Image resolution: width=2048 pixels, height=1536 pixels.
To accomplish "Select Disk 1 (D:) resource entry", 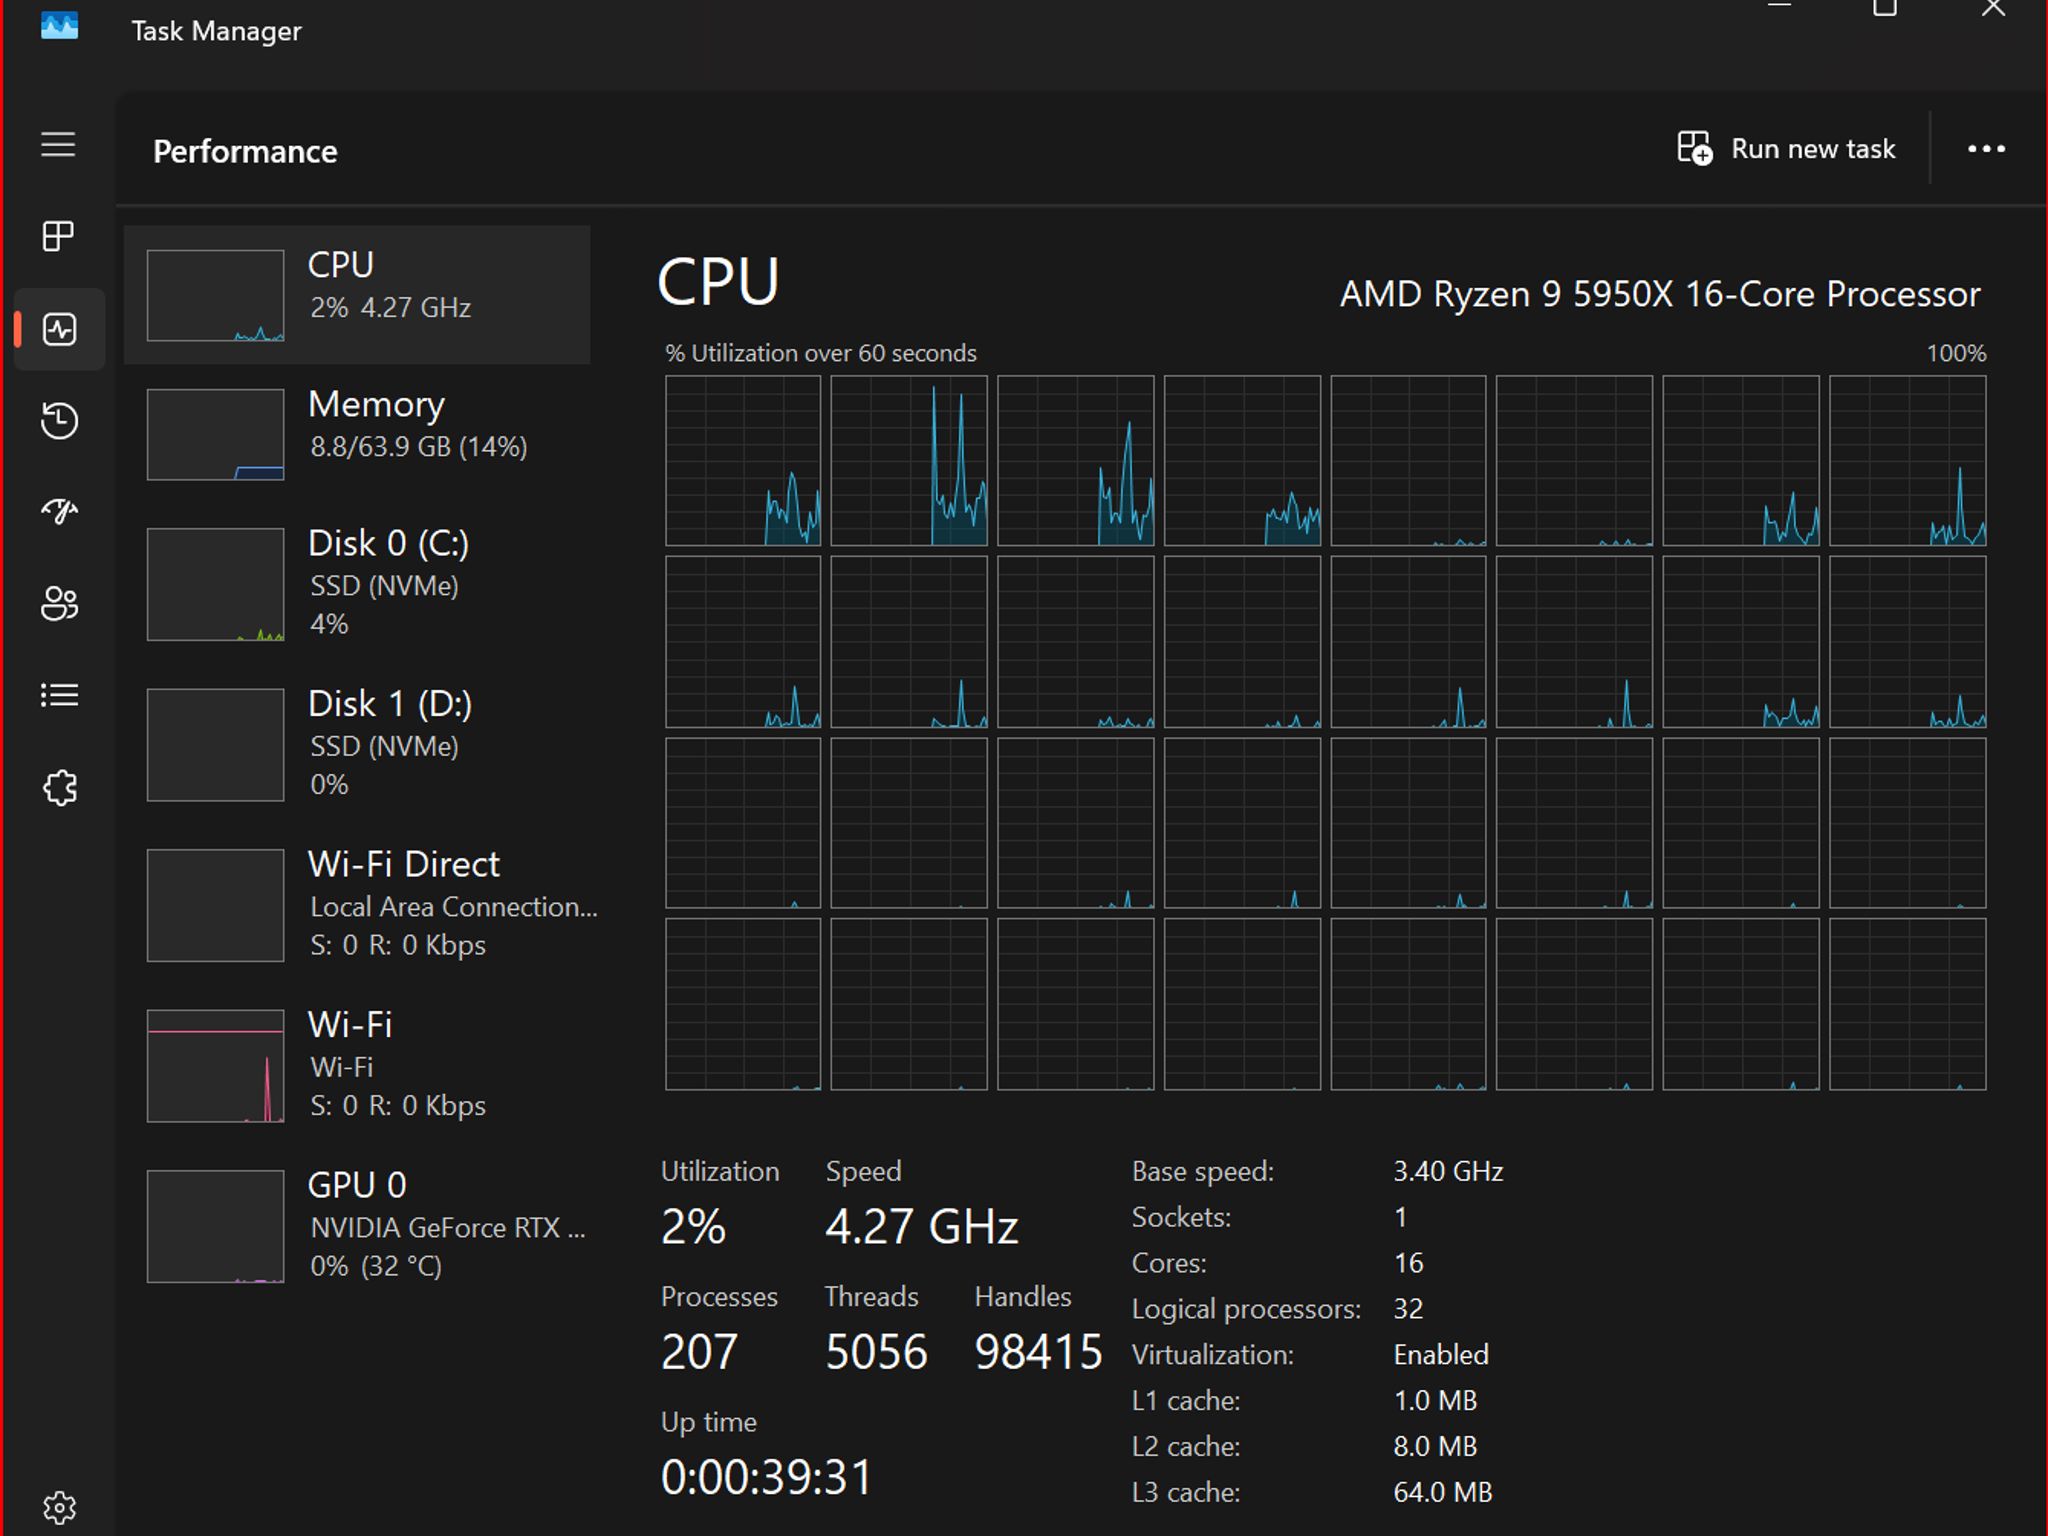I will point(357,744).
